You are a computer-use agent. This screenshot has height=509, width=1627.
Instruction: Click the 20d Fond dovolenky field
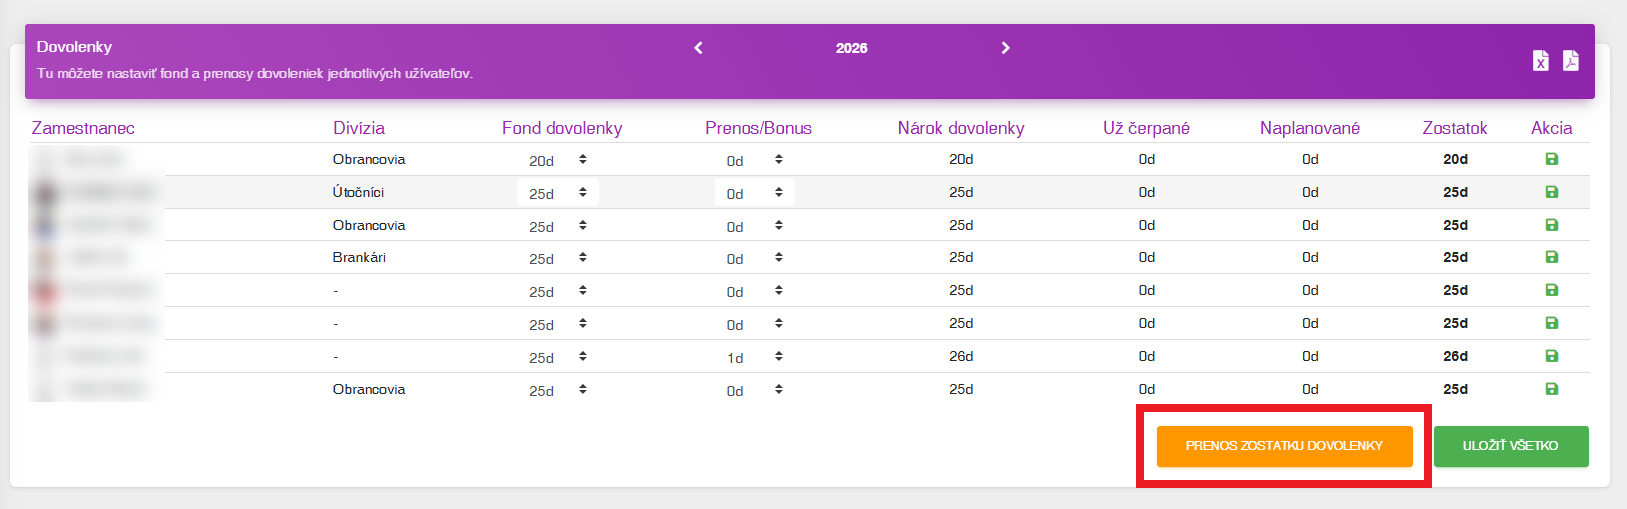click(x=557, y=160)
